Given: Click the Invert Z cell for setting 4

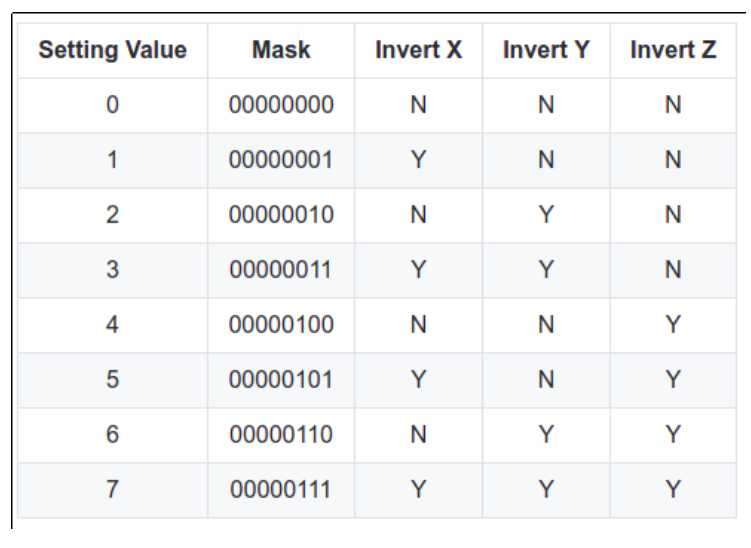Looking at the screenshot, I should (x=673, y=326).
